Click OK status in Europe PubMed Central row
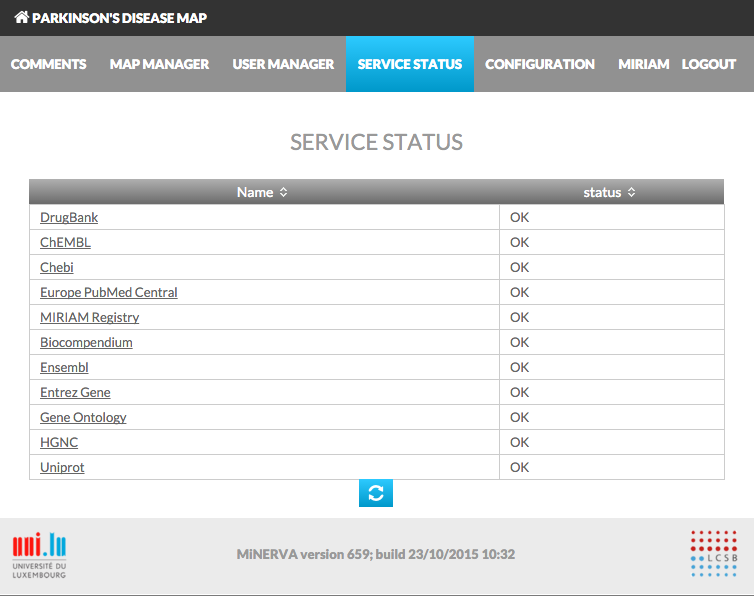 (x=519, y=292)
